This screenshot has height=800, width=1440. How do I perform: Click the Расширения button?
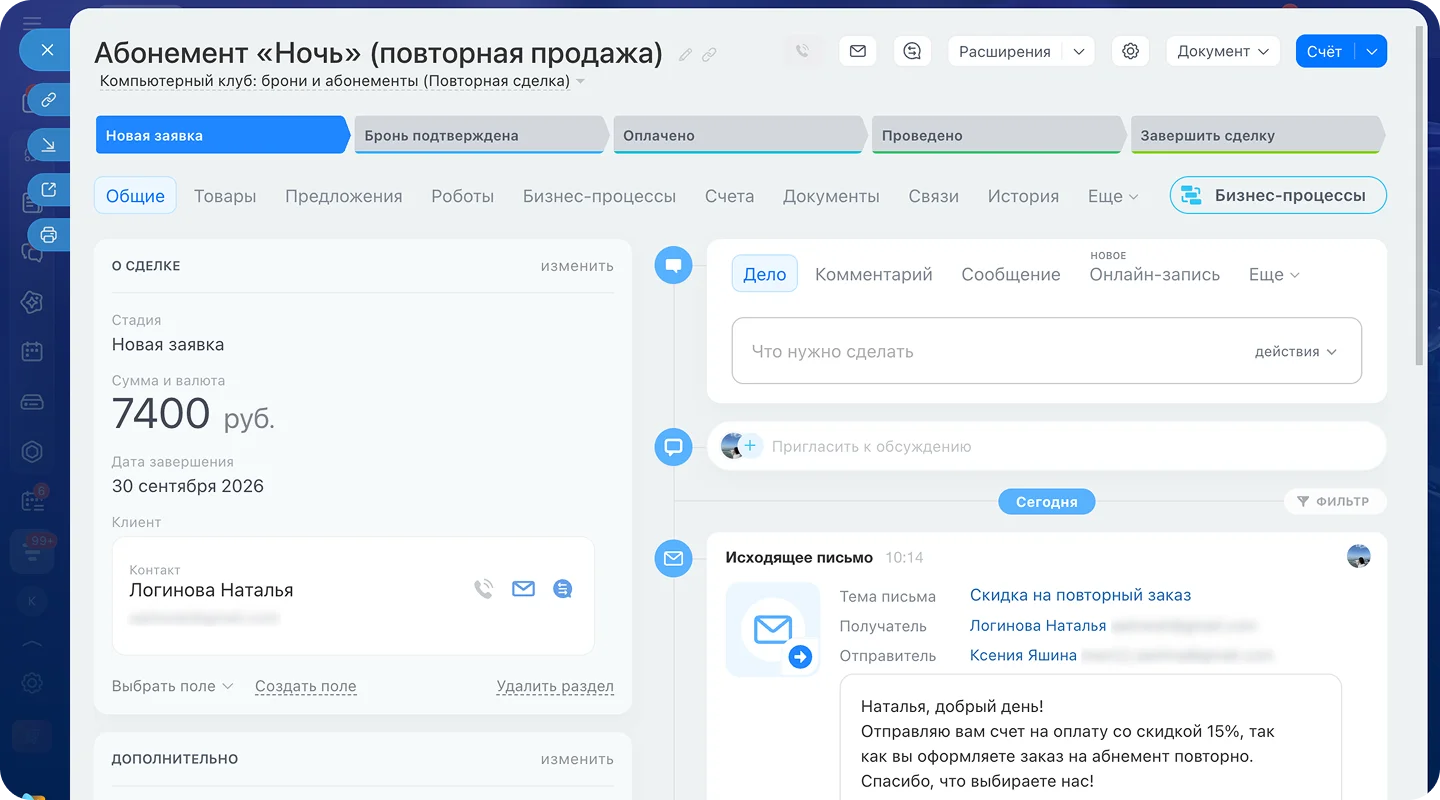point(1004,51)
